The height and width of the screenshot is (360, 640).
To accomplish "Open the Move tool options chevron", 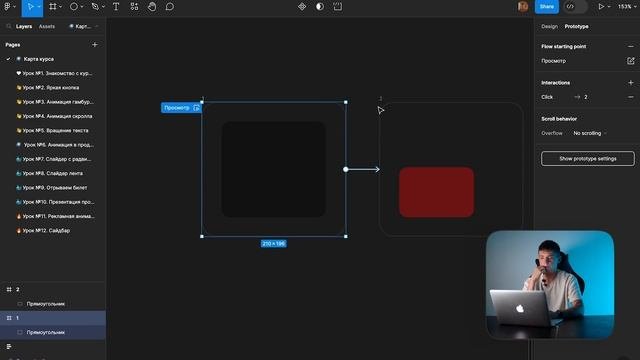I will [39, 7].
